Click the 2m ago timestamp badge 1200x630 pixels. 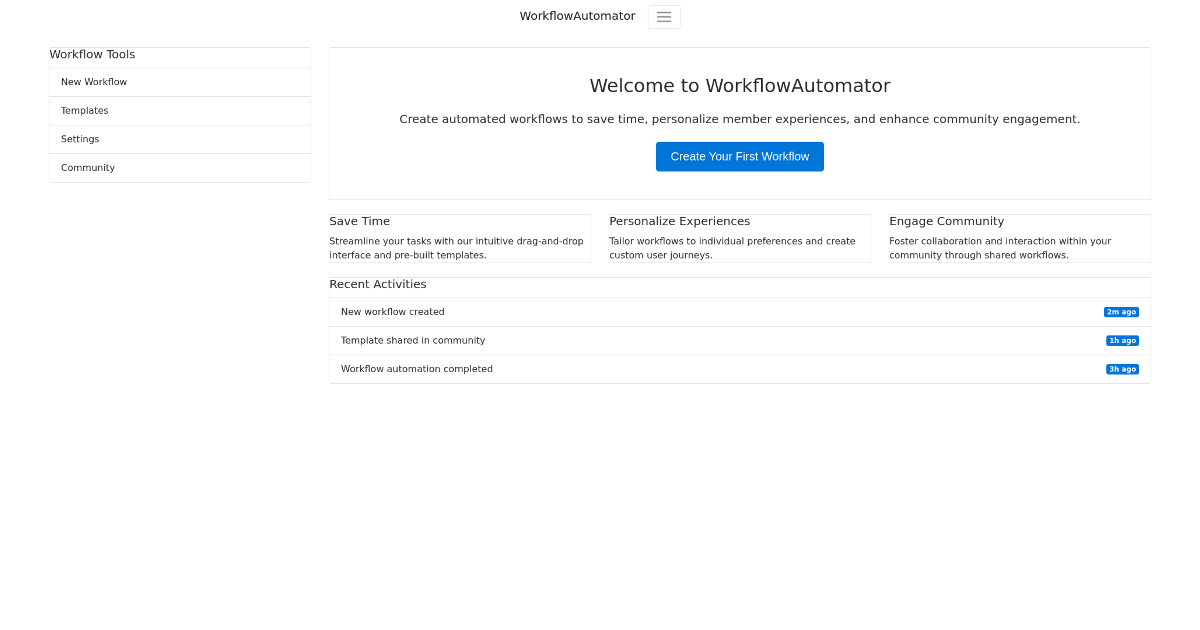1121,311
